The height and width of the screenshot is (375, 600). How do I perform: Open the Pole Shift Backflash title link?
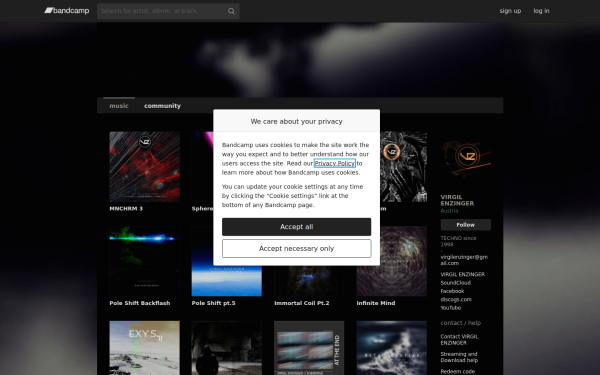(140, 303)
